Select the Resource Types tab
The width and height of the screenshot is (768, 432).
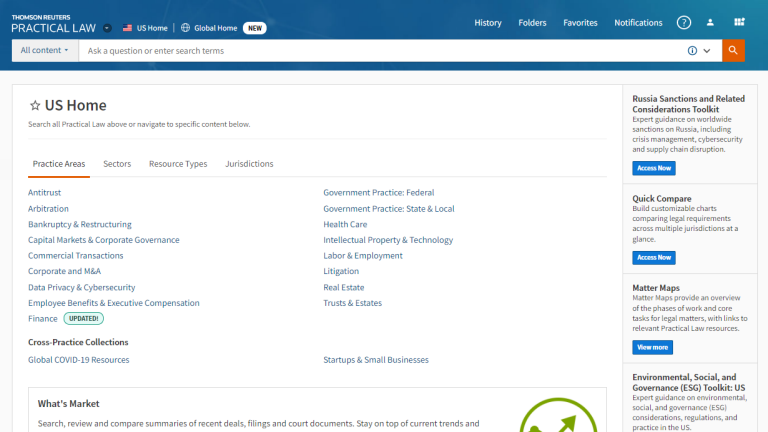point(178,164)
